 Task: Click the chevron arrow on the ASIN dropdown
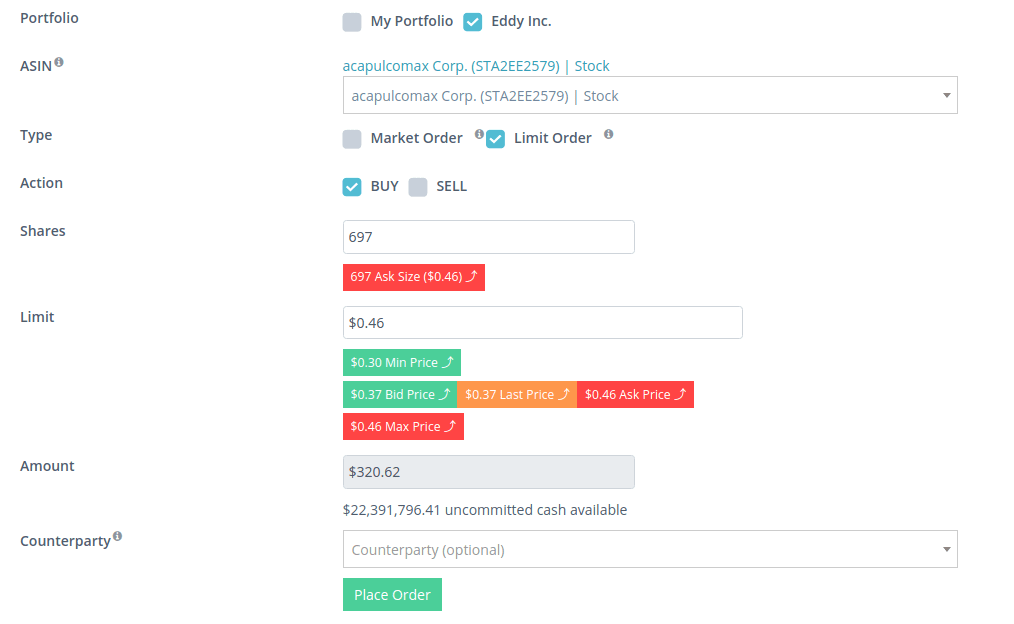coord(946,95)
